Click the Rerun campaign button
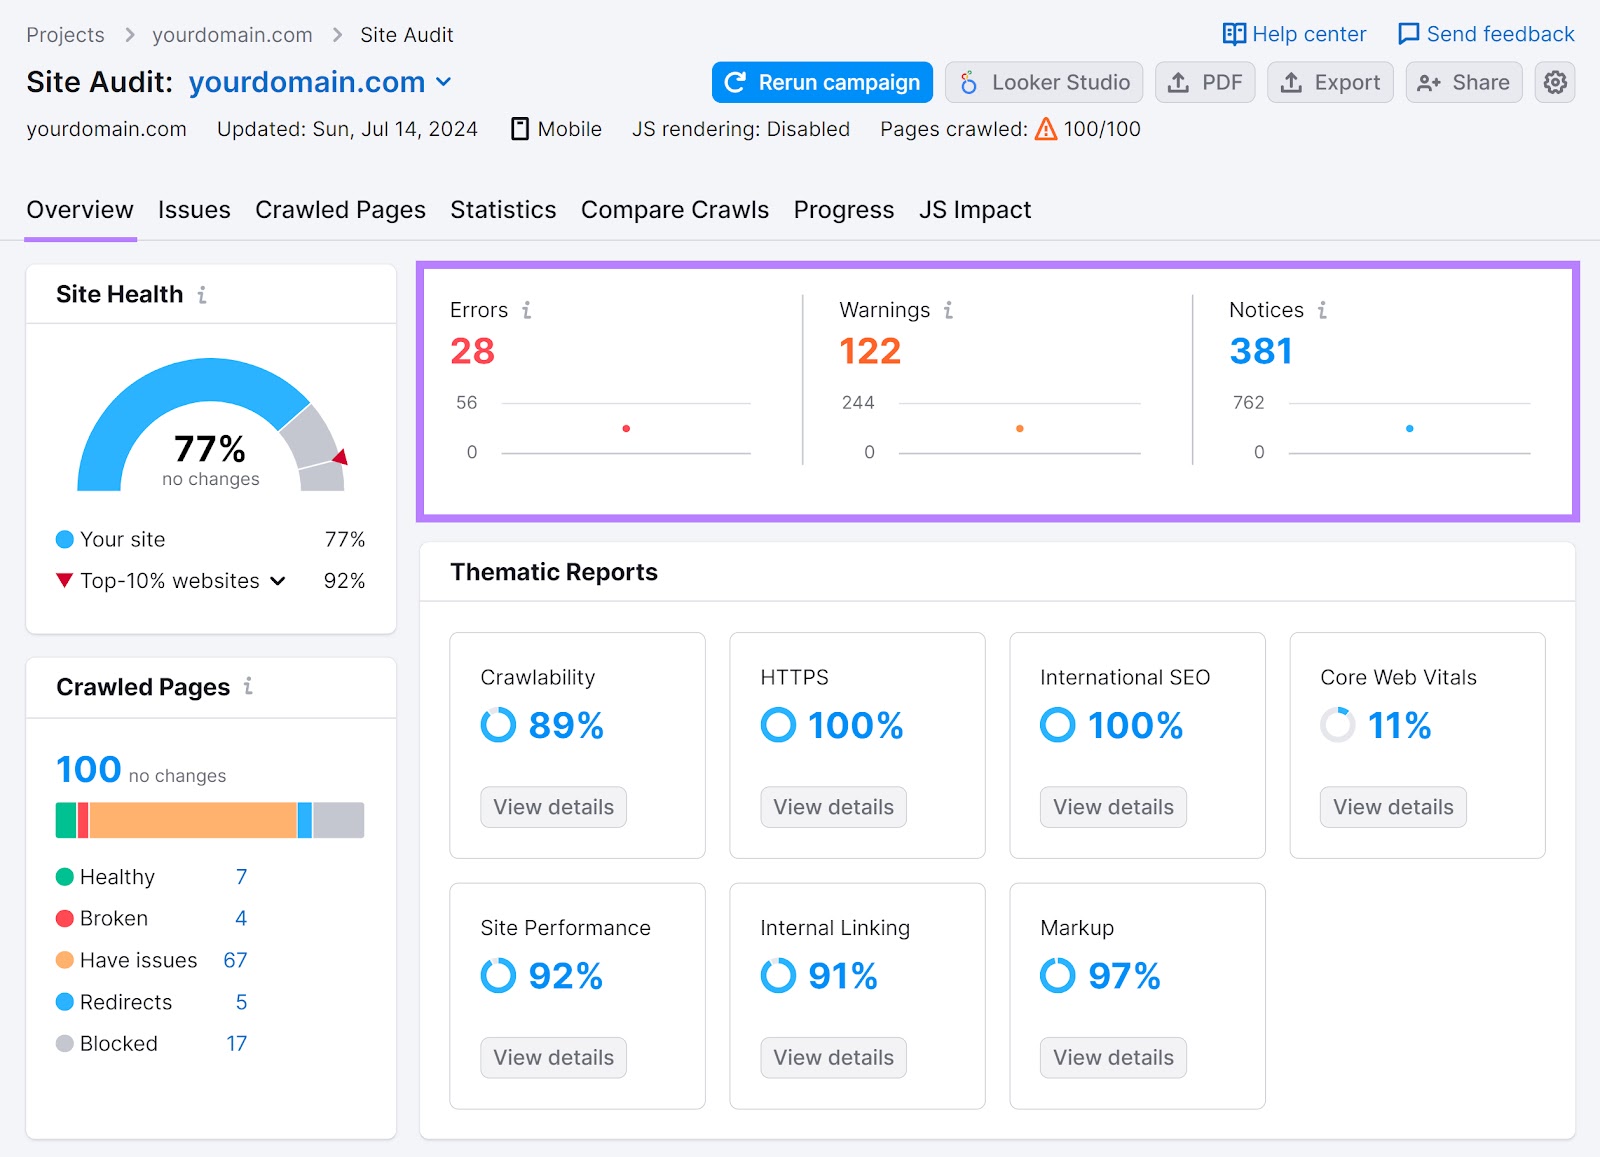This screenshot has height=1157, width=1600. (821, 82)
